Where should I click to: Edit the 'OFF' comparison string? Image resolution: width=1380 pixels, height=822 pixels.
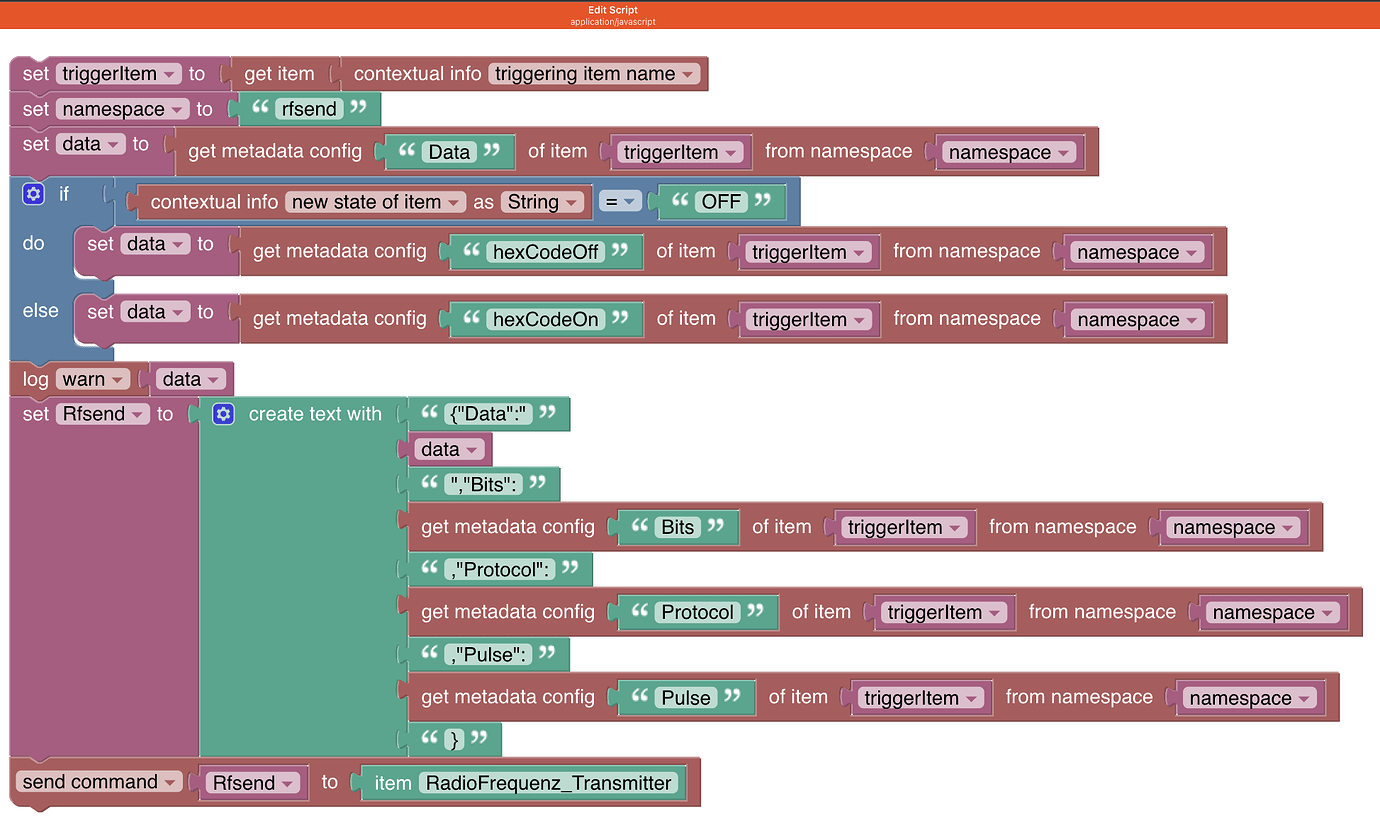pyautogui.click(x=720, y=201)
